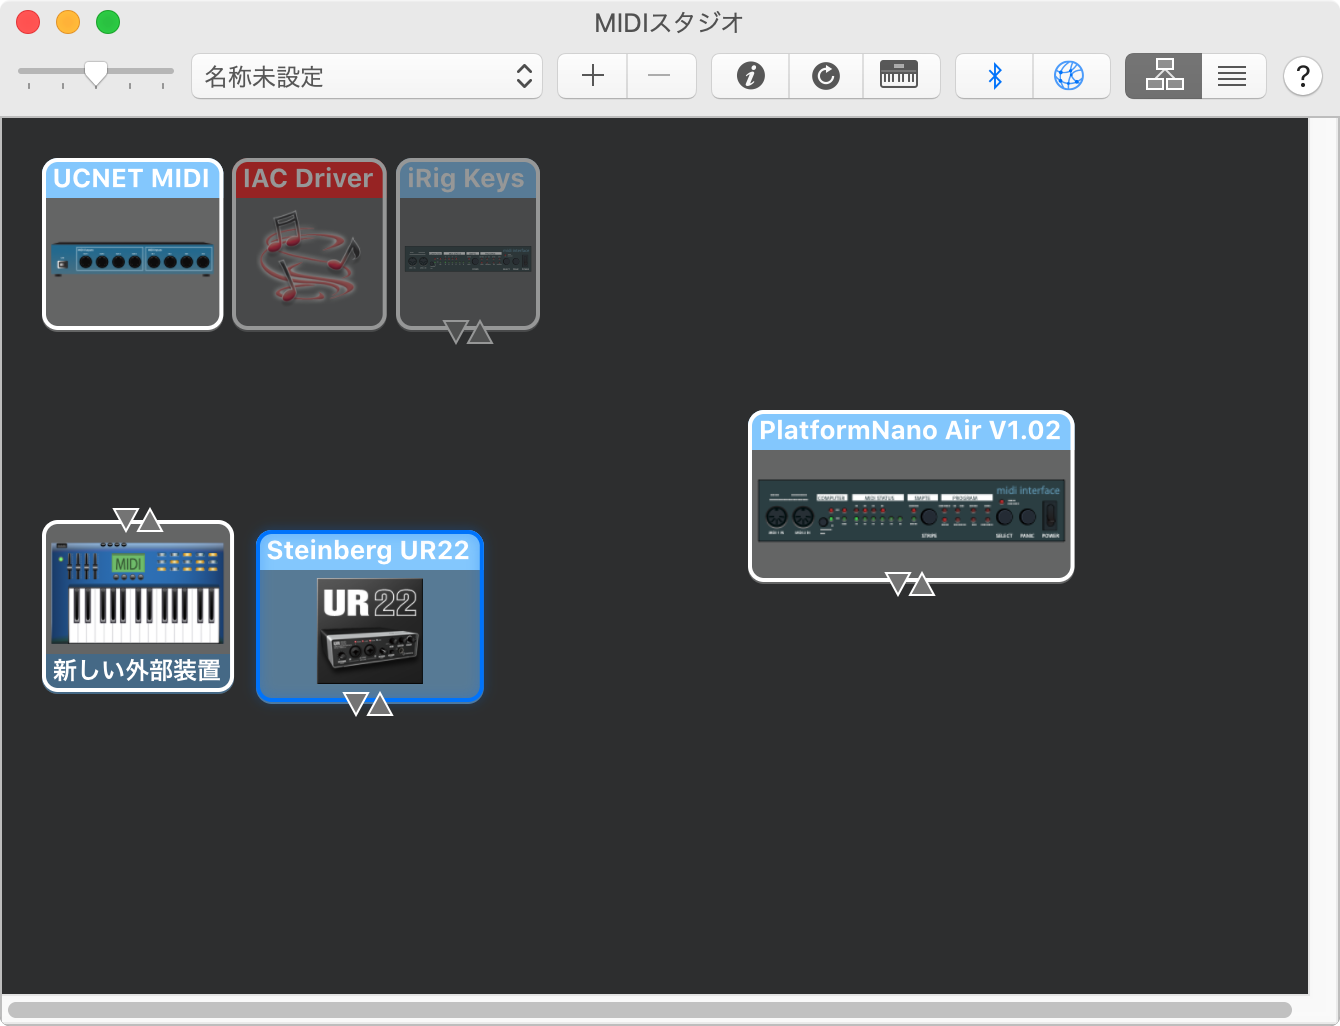Screen dimensions: 1340x1026
Task: Switch to hierarchical icon view
Action: tap(1164, 76)
